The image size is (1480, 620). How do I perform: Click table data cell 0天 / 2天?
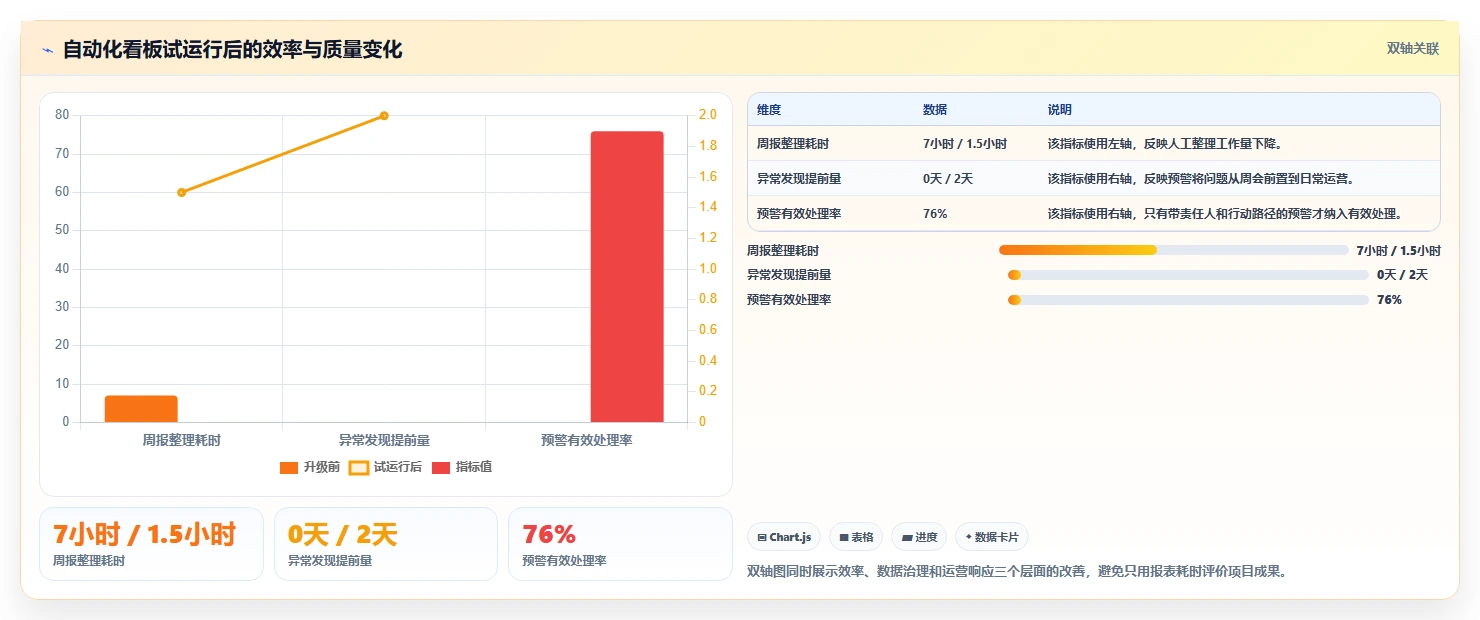948,179
